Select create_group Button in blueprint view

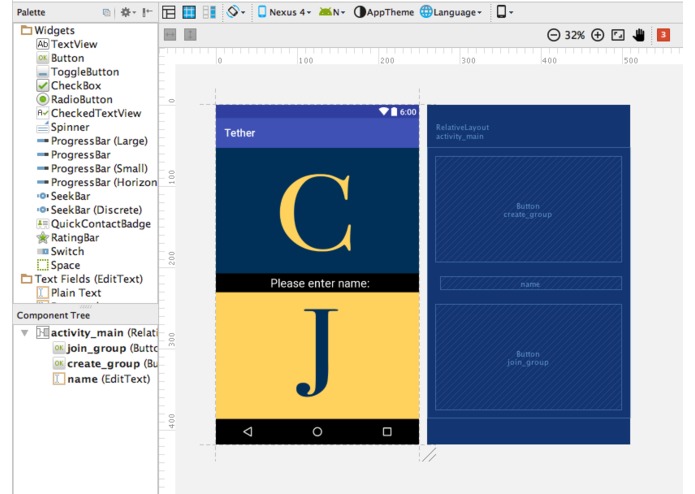[x=528, y=210]
